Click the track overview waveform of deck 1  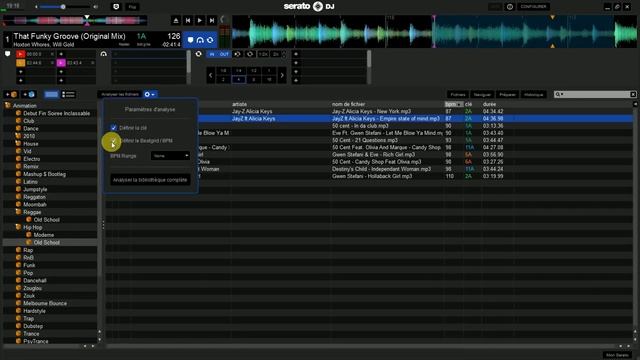coord(75,20)
